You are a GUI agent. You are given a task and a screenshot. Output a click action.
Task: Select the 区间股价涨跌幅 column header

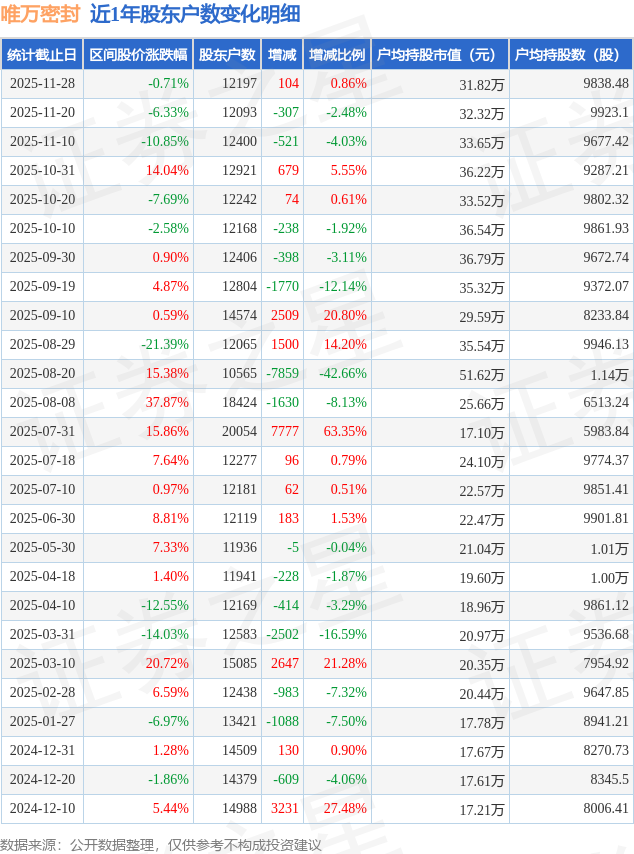coord(138,55)
